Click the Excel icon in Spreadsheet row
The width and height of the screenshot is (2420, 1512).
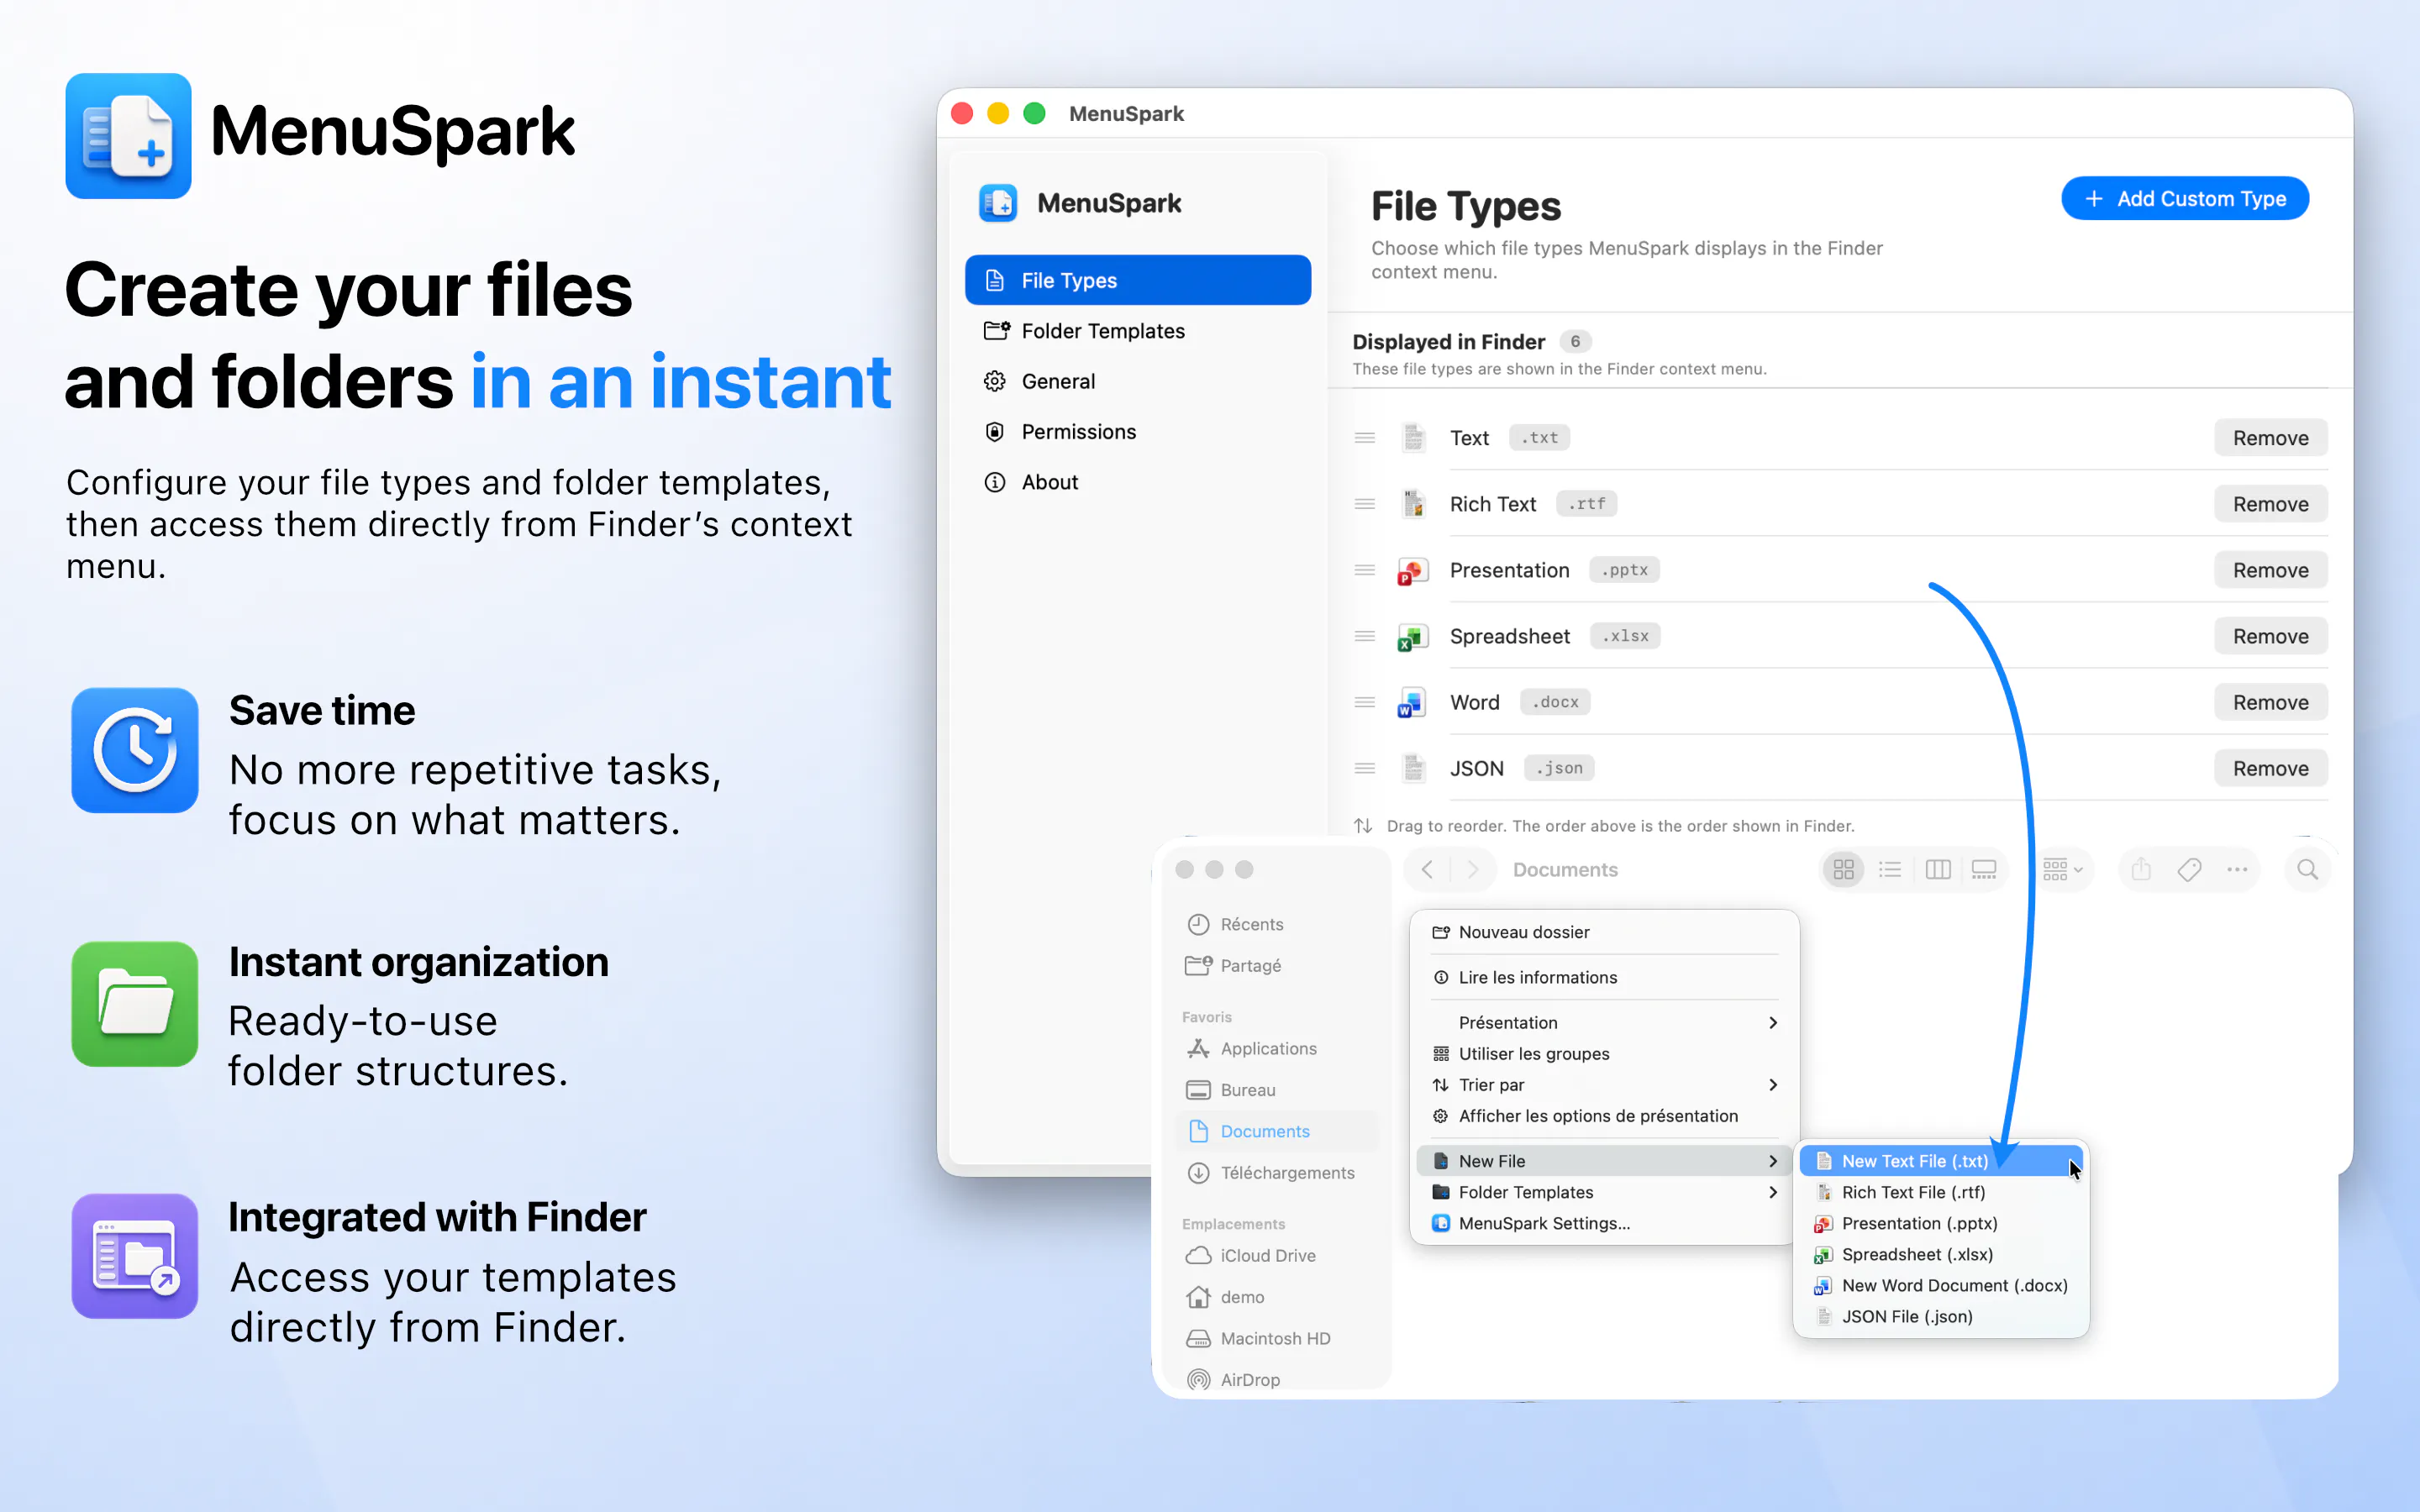point(1412,637)
